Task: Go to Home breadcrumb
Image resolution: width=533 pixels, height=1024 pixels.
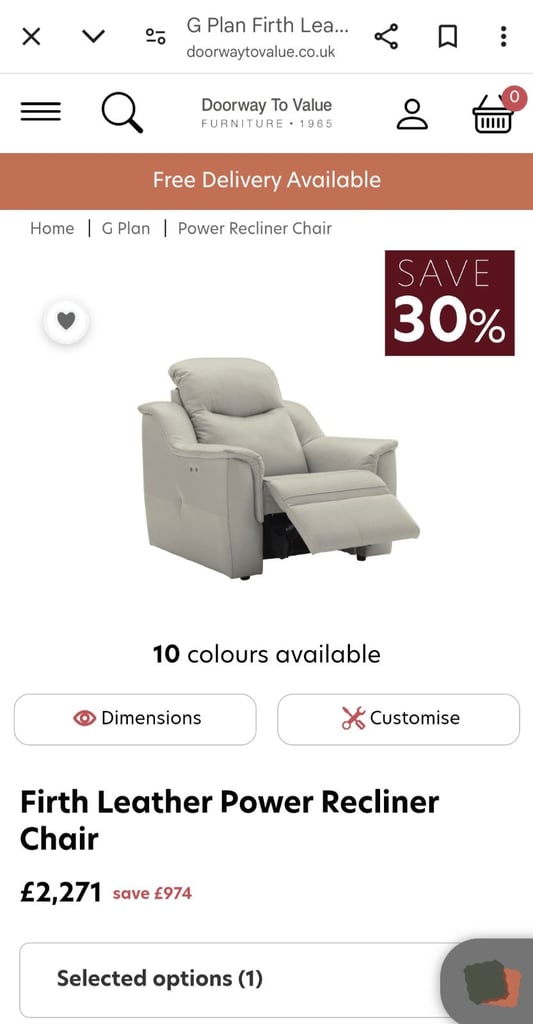Action: [52, 229]
